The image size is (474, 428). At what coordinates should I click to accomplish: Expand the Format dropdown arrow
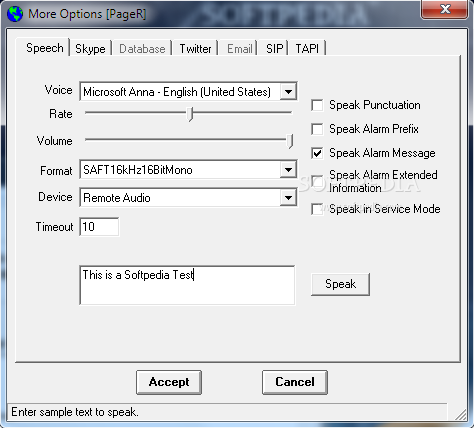point(288,170)
